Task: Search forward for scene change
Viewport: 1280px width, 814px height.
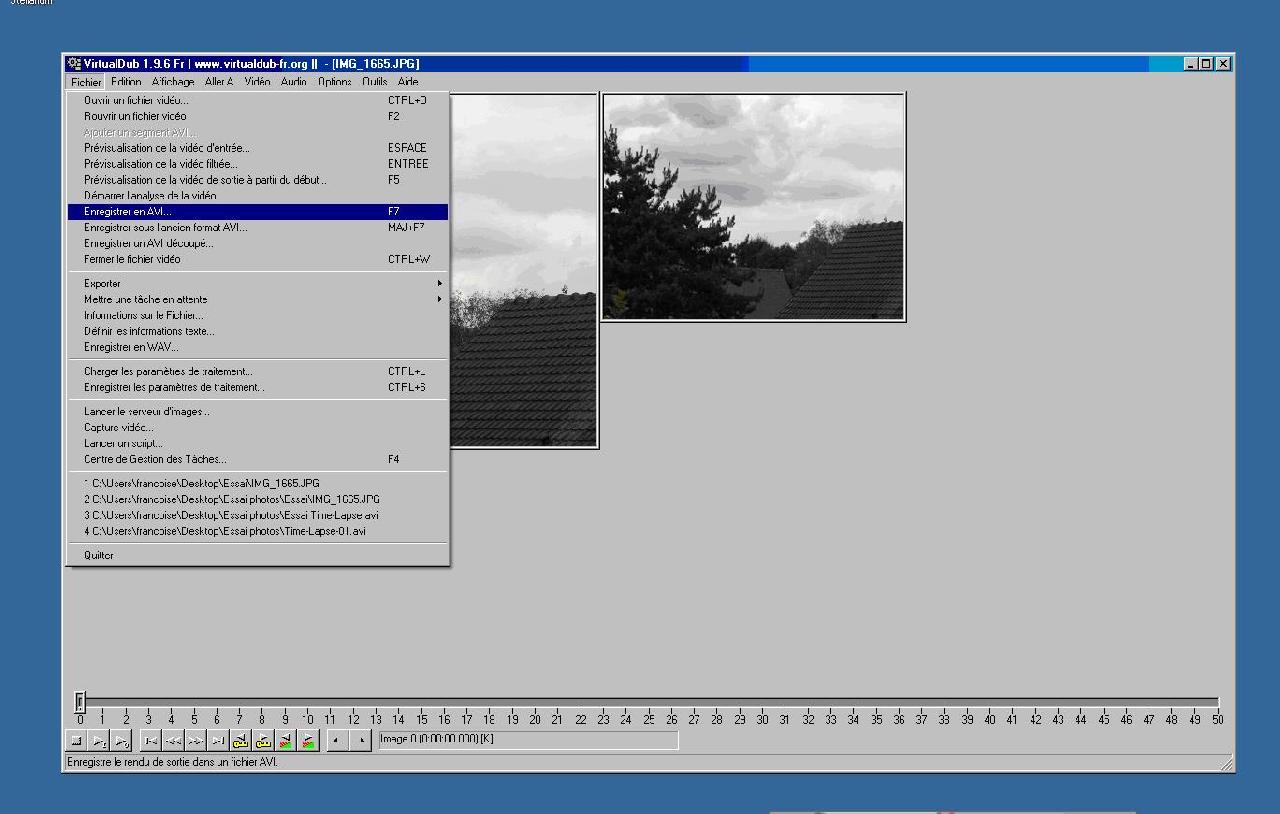Action: click(309, 741)
